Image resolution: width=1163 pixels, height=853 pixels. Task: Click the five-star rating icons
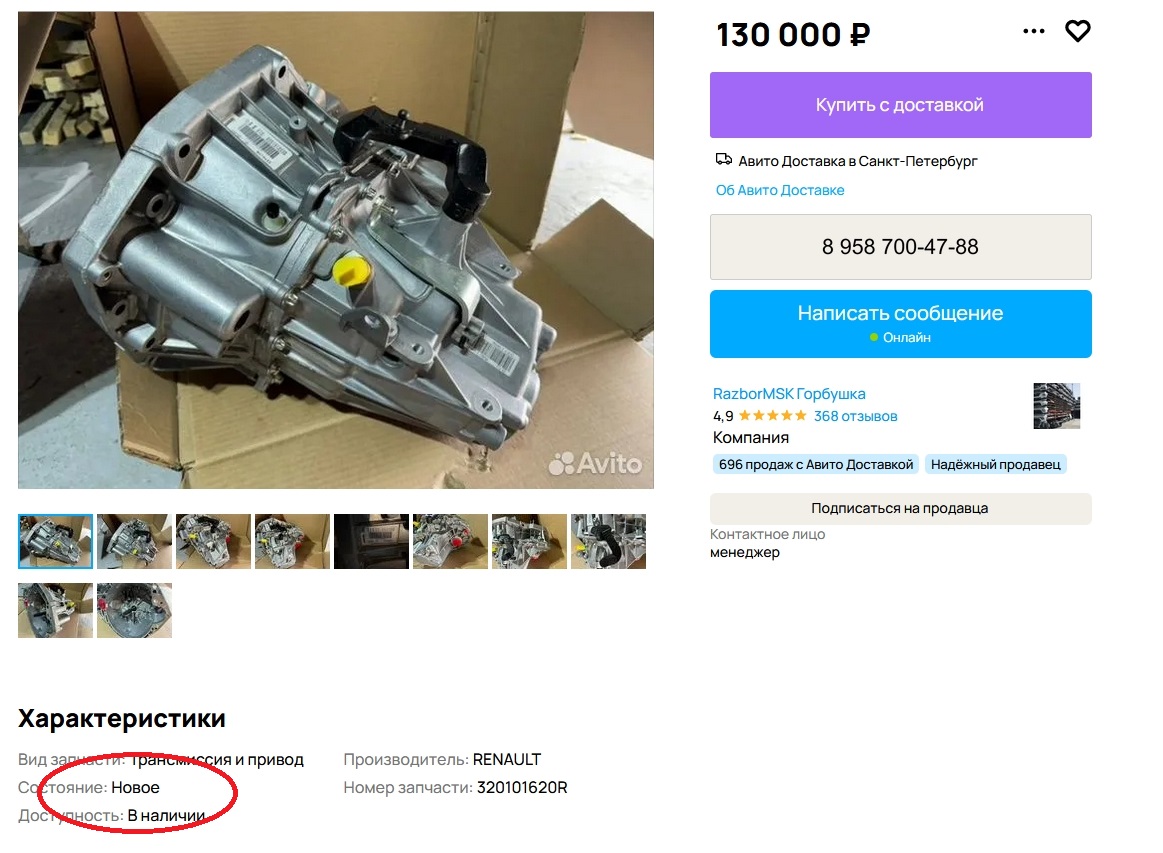pos(772,415)
